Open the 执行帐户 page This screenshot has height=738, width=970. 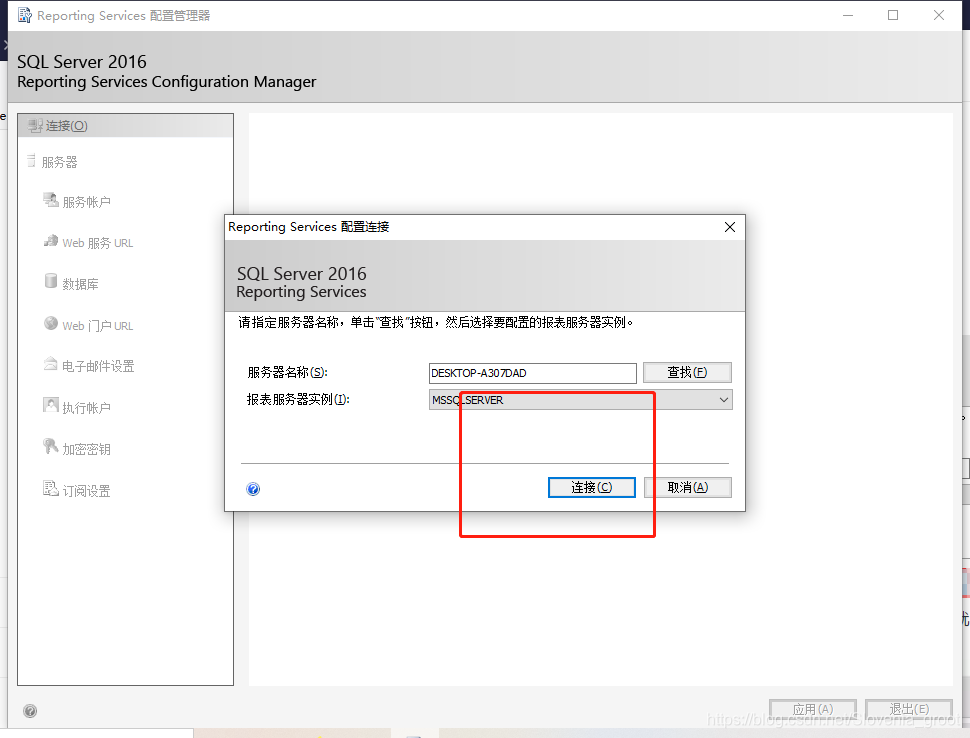coord(87,408)
